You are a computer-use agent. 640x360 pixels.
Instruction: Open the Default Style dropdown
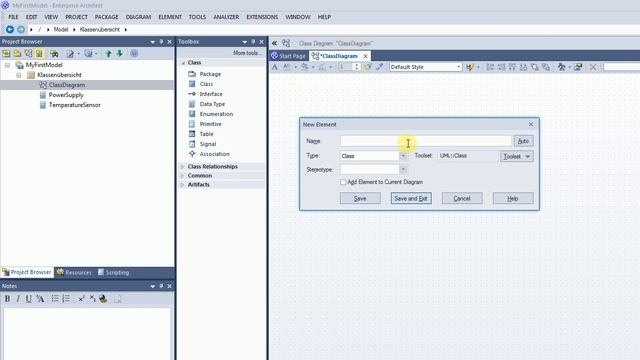pos(458,67)
